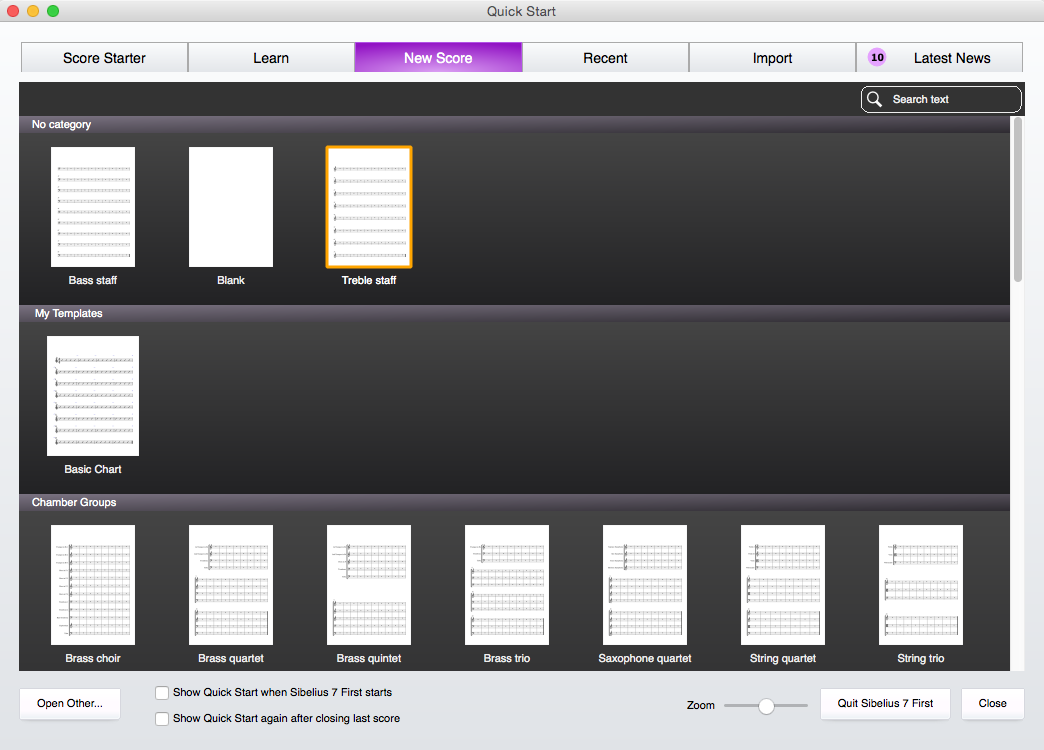Select the Bass staff template thumbnail
1044x750 pixels.
point(93,207)
